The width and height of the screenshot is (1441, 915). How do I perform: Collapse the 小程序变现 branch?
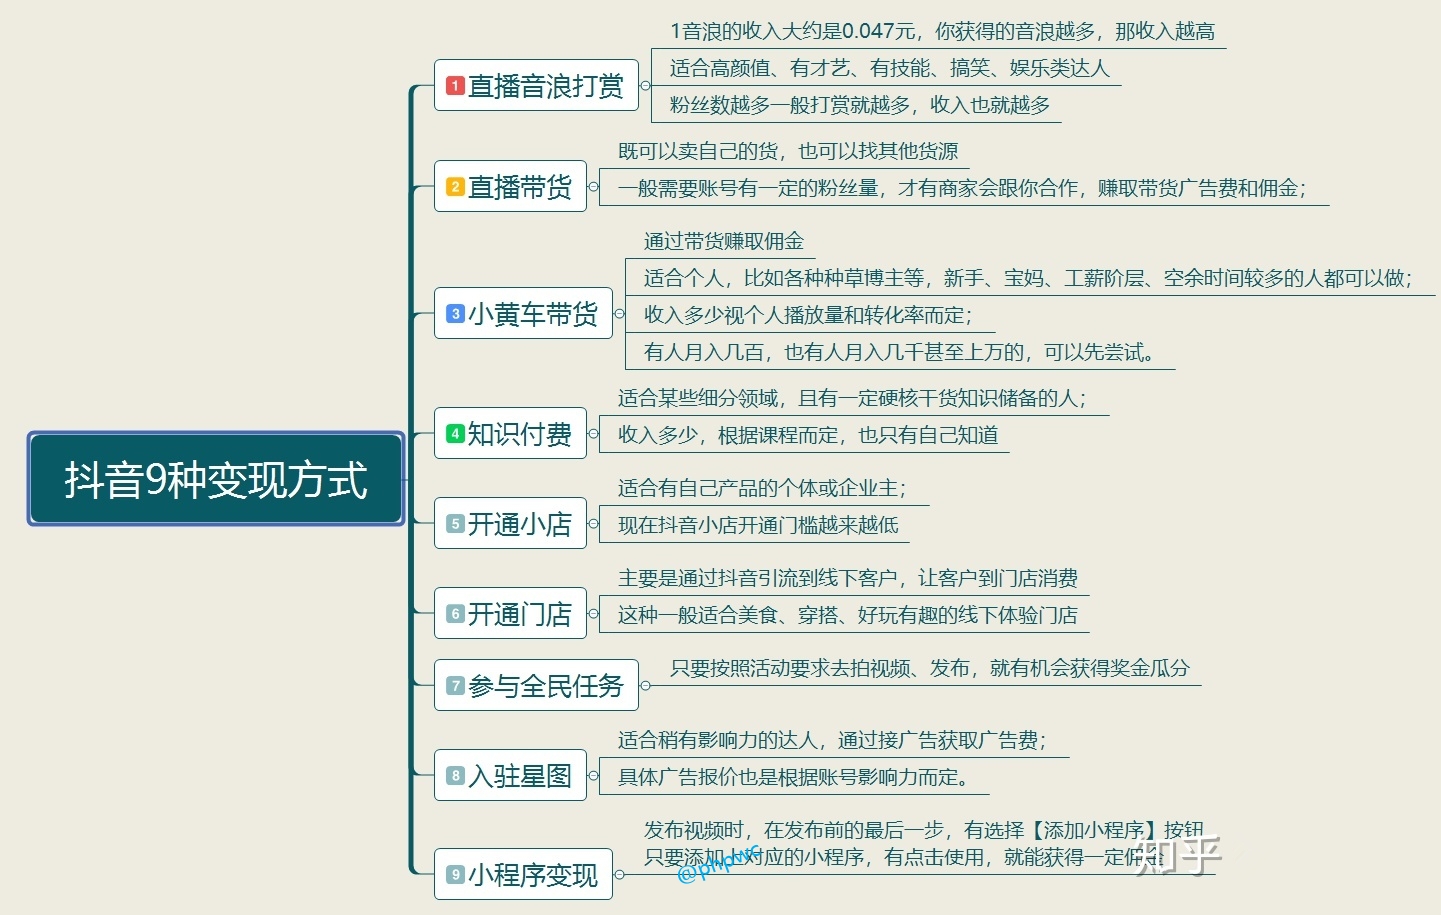(619, 875)
